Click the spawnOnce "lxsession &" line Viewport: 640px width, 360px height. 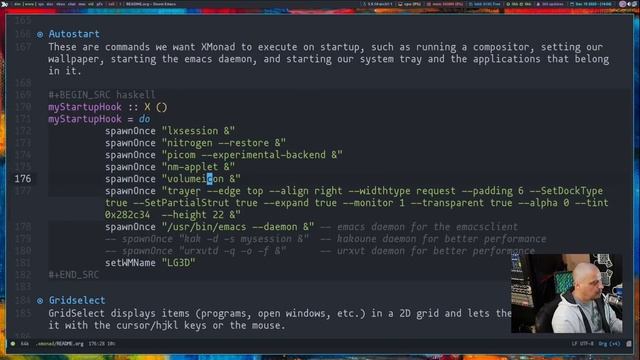pos(170,131)
